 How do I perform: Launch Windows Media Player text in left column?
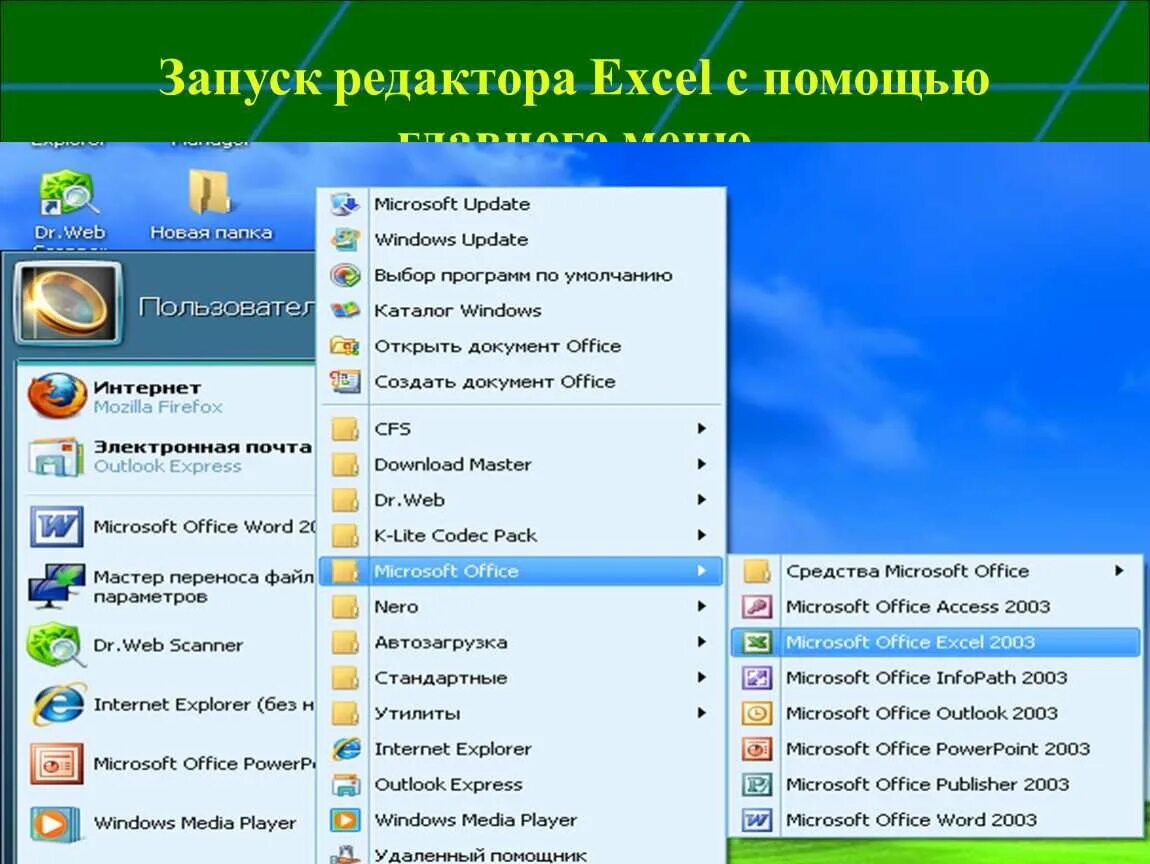point(195,823)
